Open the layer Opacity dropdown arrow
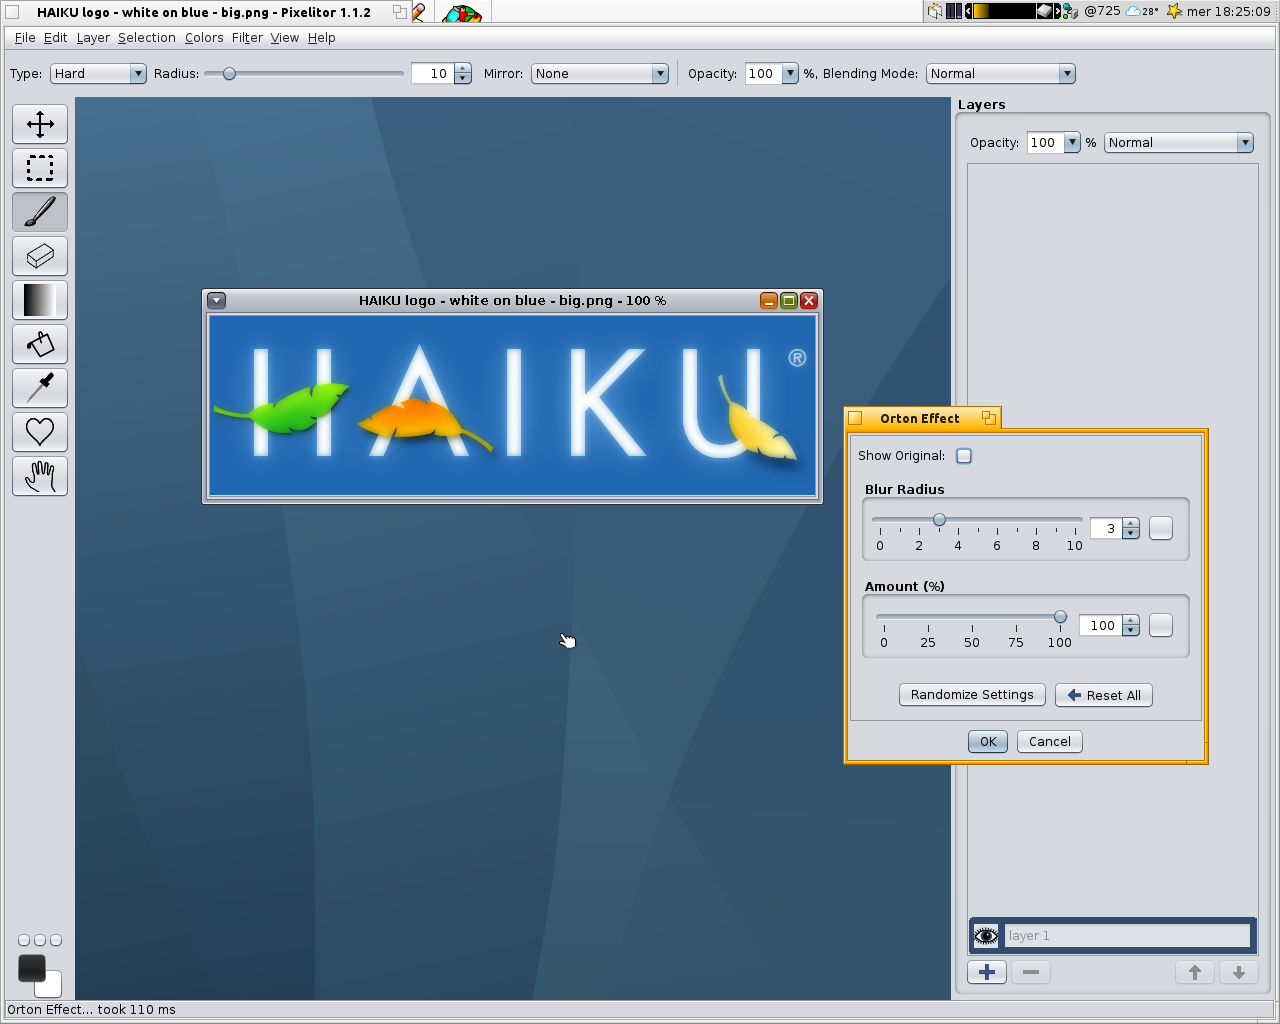 pyautogui.click(x=1072, y=143)
